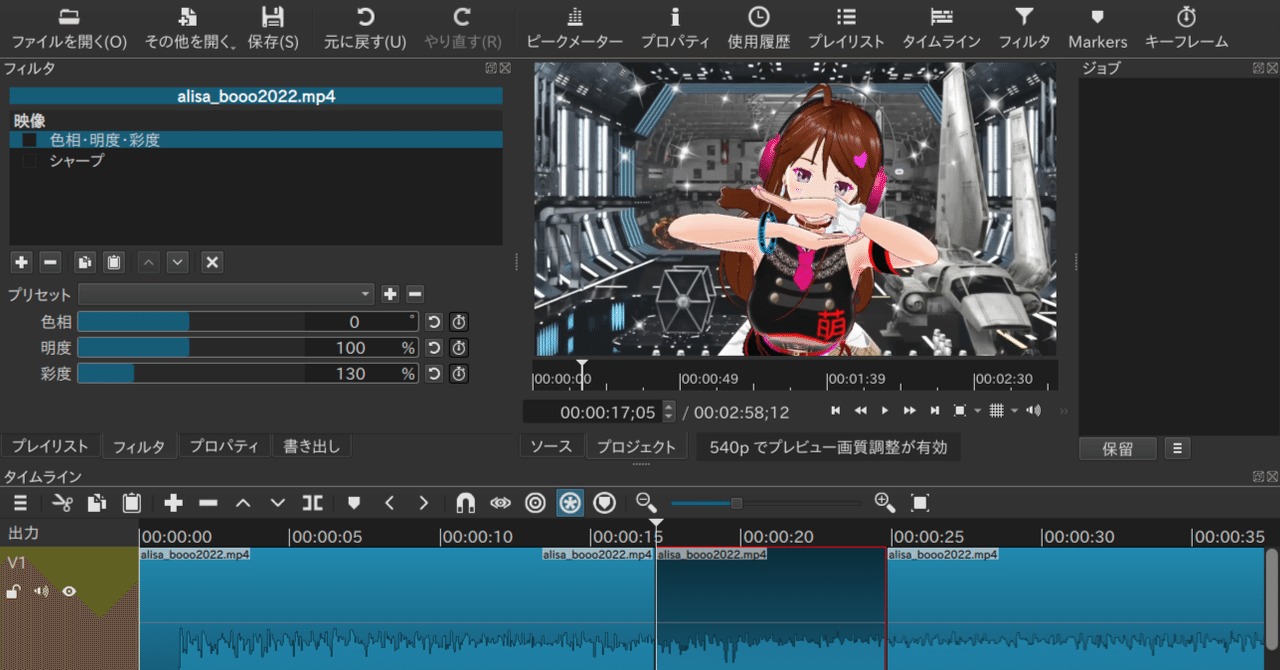
Task: Open the timeline hamburger menu
Action: tap(20, 503)
